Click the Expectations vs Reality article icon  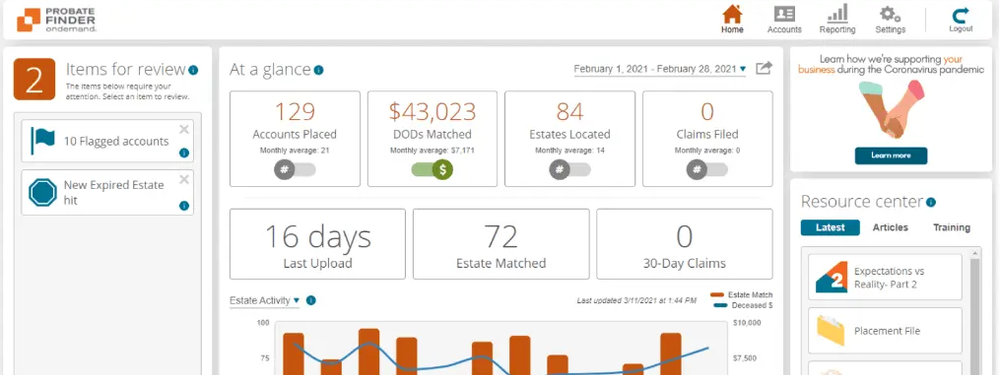click(831, 277)
